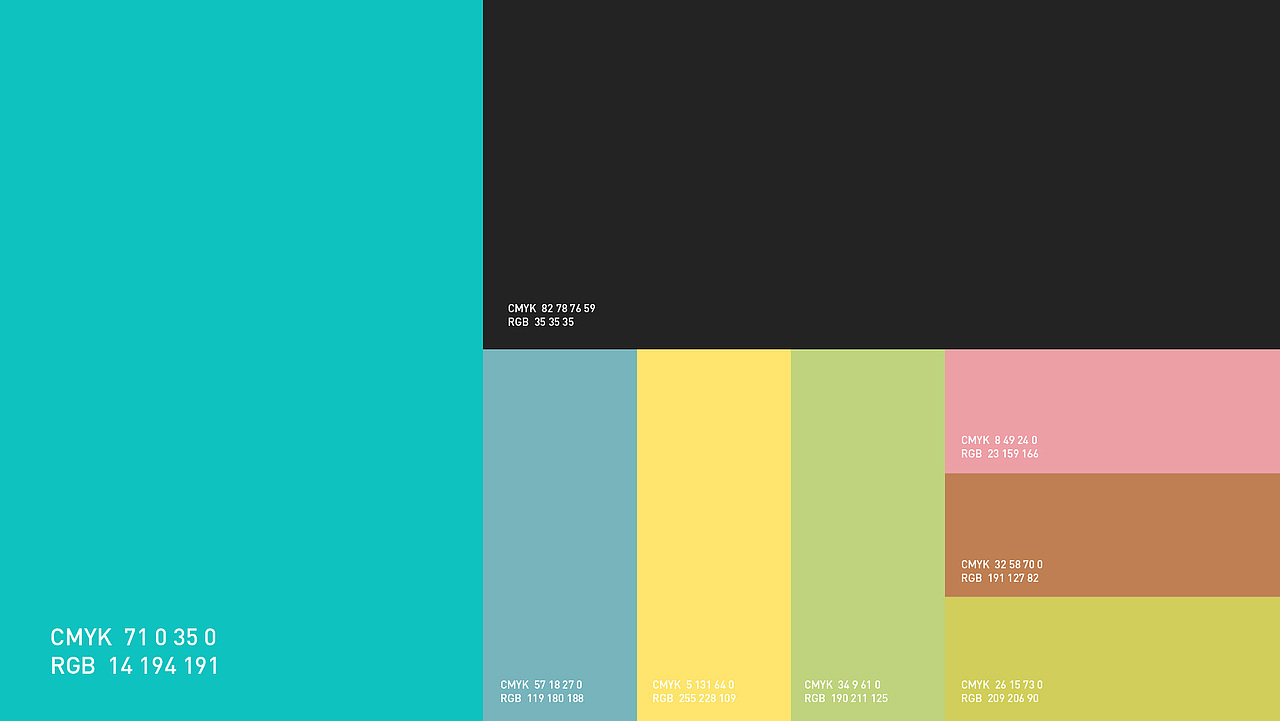This screenshot has height=721, width=1280.
Task: Pick the dark charcoal black swatch
Action: click(x=881, y=174)
